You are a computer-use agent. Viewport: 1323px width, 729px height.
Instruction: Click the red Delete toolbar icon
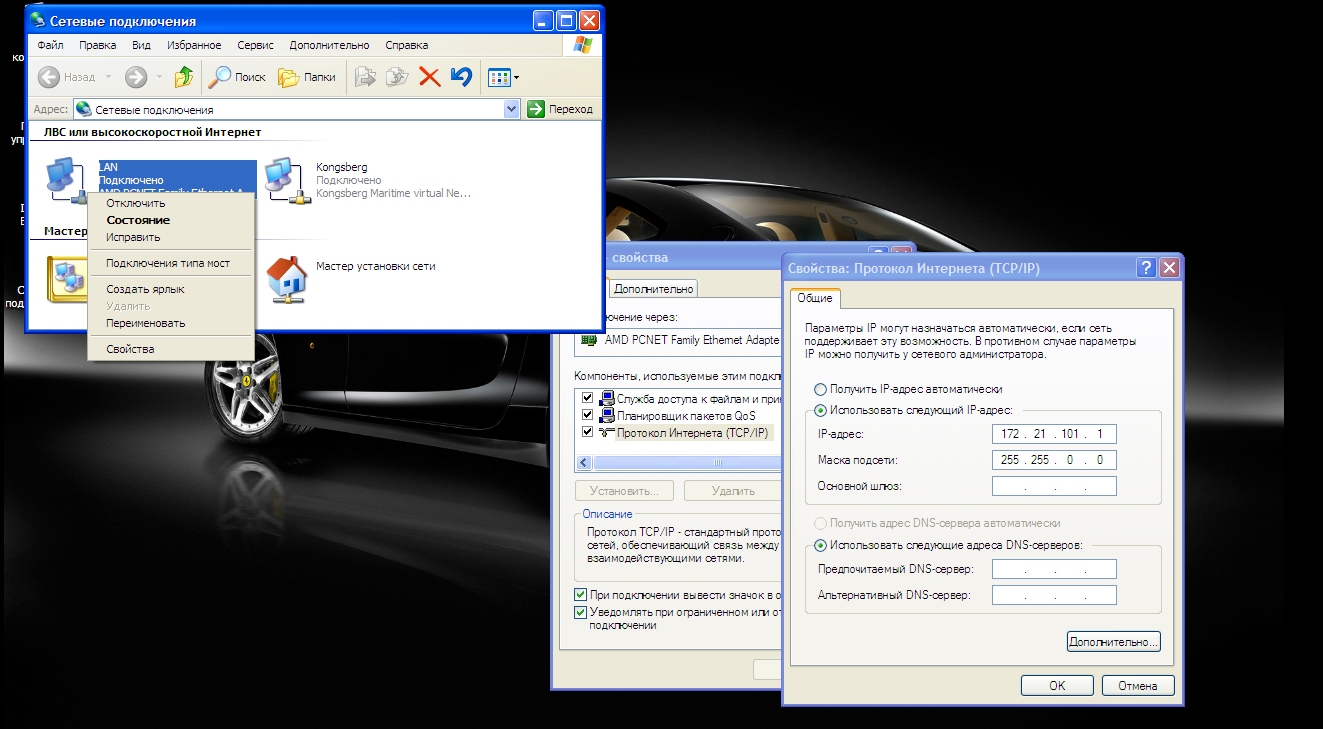pyautogui.click(x=429, y=77)
